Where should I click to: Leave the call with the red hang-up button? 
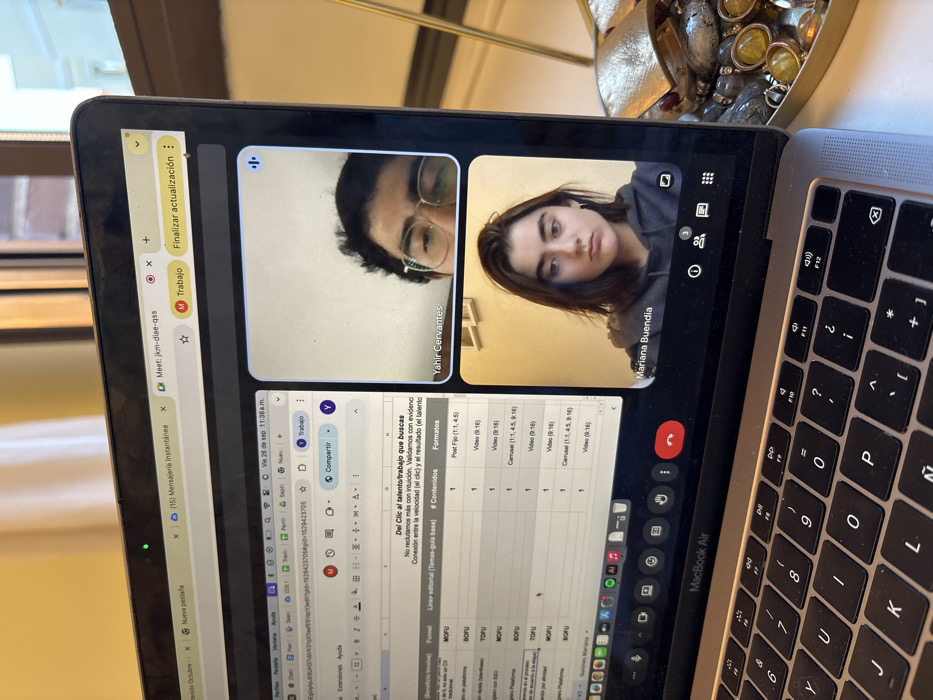(x=669, y=440)
